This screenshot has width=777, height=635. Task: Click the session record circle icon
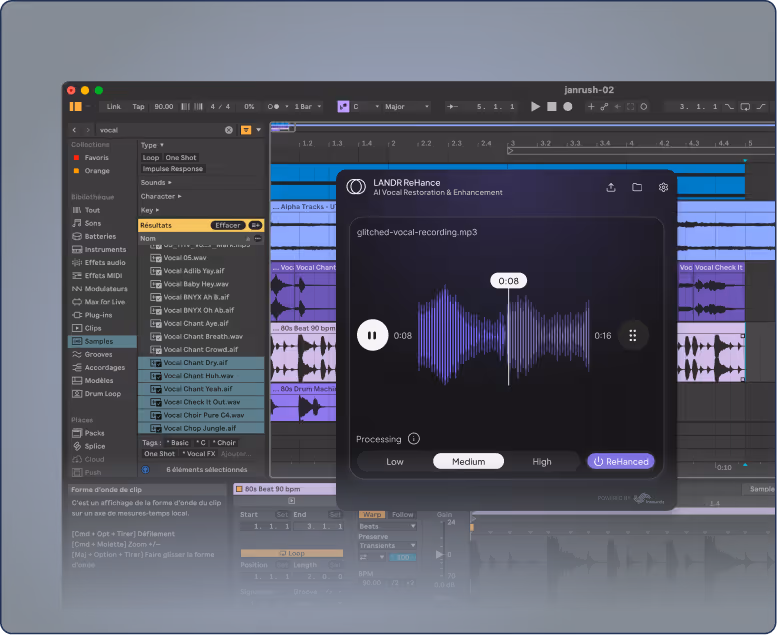[x=644, y=107]
